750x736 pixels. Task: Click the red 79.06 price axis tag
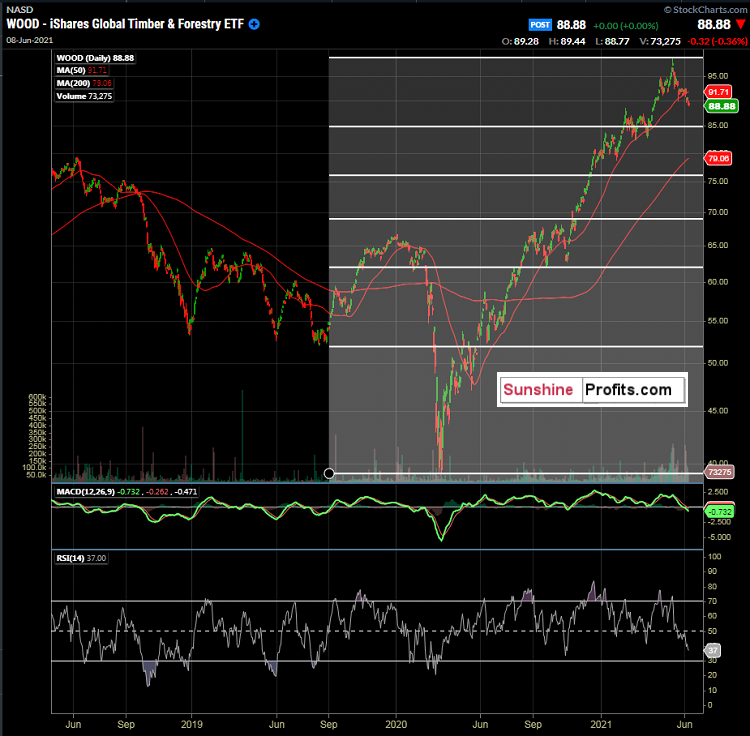(x=718, y=158)
